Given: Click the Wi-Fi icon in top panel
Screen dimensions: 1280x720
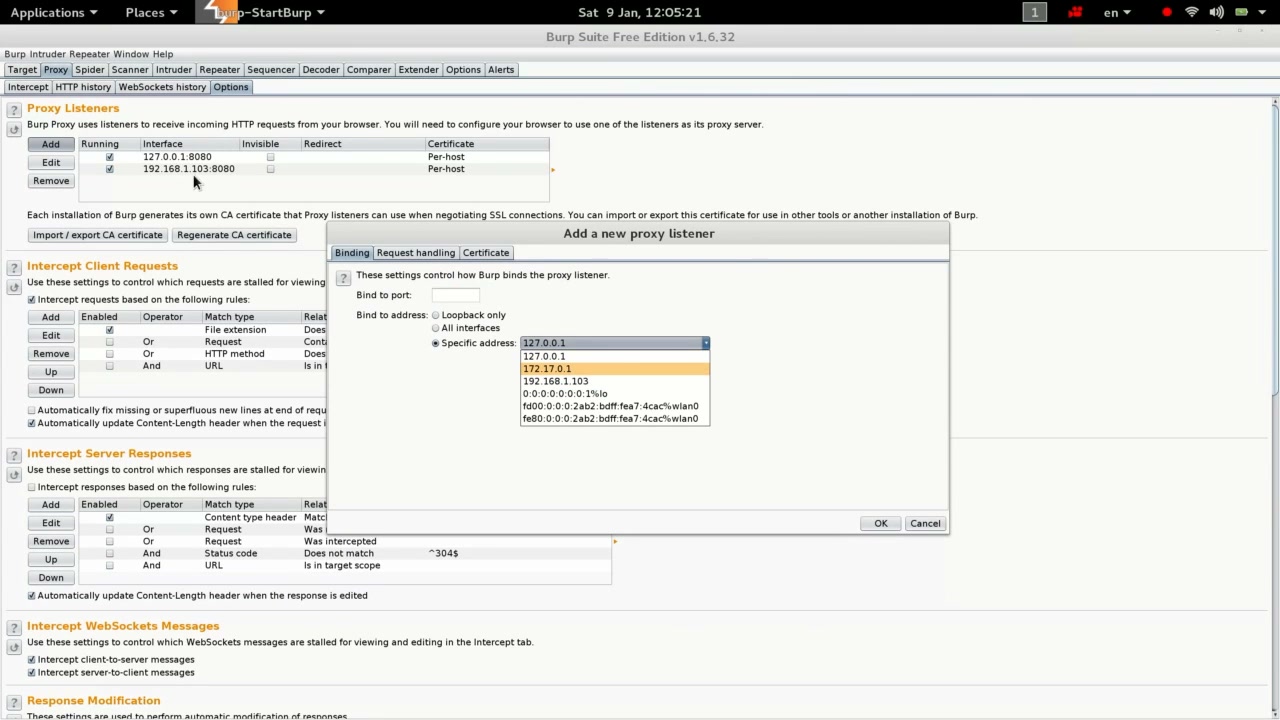Looking at the screenshot, I should pyautogui.click(x=1192, y=12).
